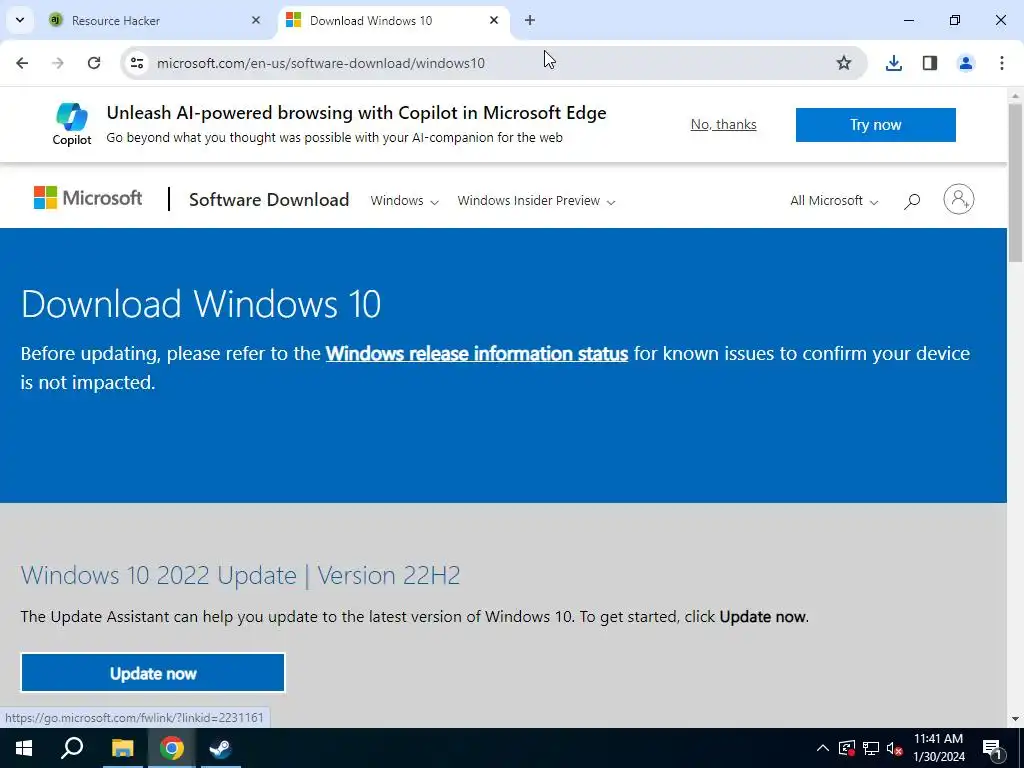1024x768 pixels.
Task: Go to Microsoft home via logo
Action: (88, 197)
